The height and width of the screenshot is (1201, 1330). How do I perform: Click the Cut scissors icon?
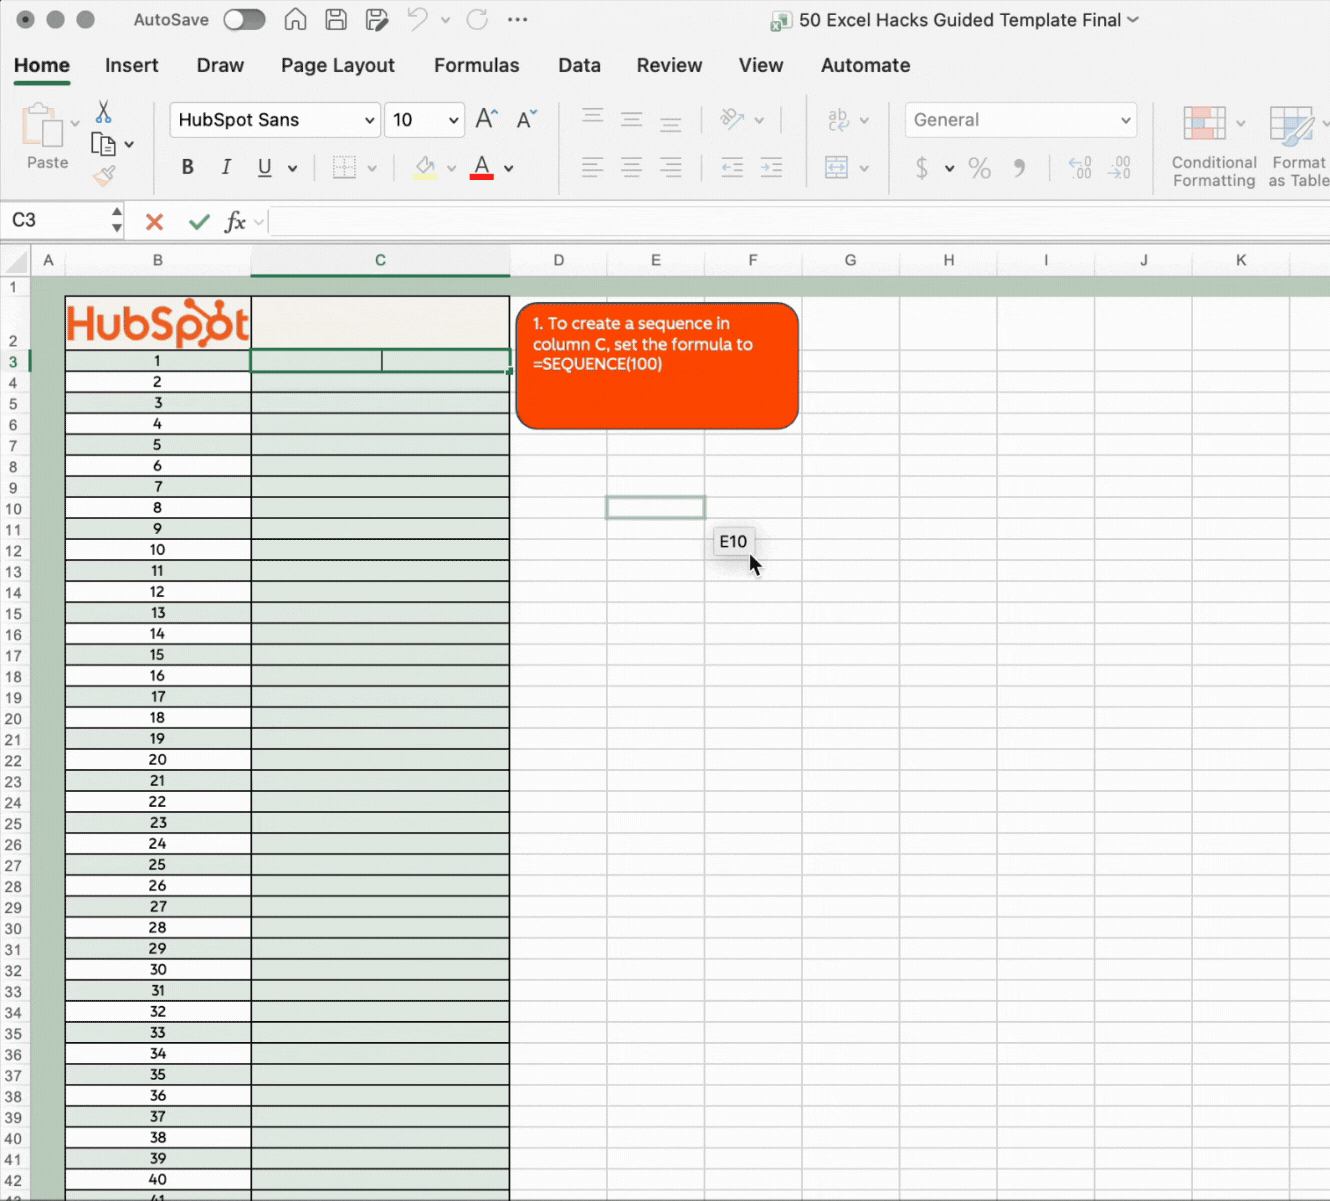pyautogui.click(x=103, y=112)
